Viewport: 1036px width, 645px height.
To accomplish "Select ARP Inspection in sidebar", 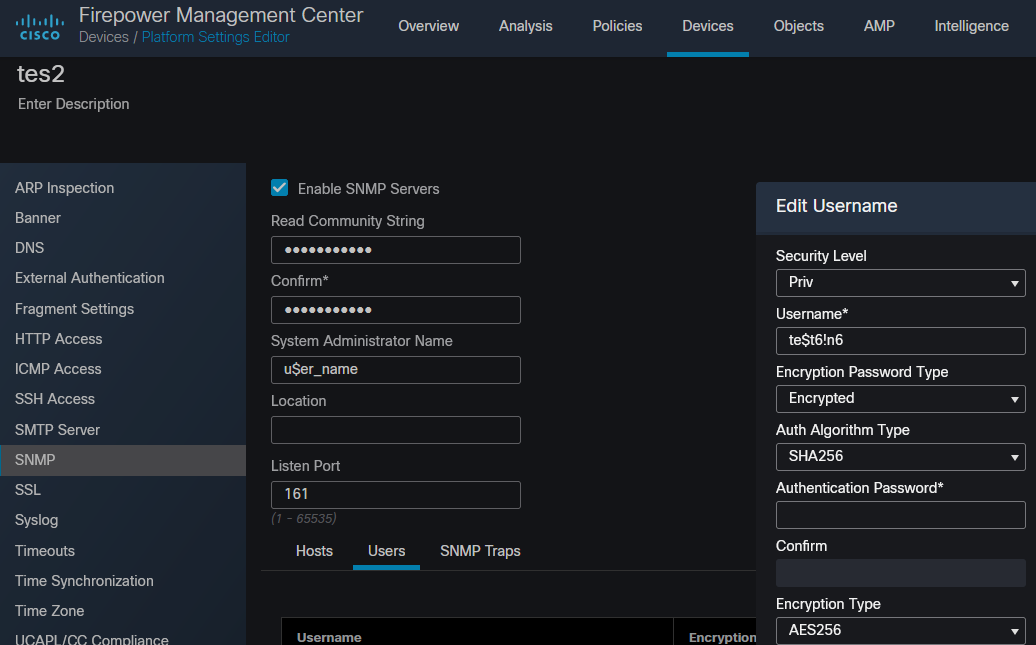I will [65, 188].
